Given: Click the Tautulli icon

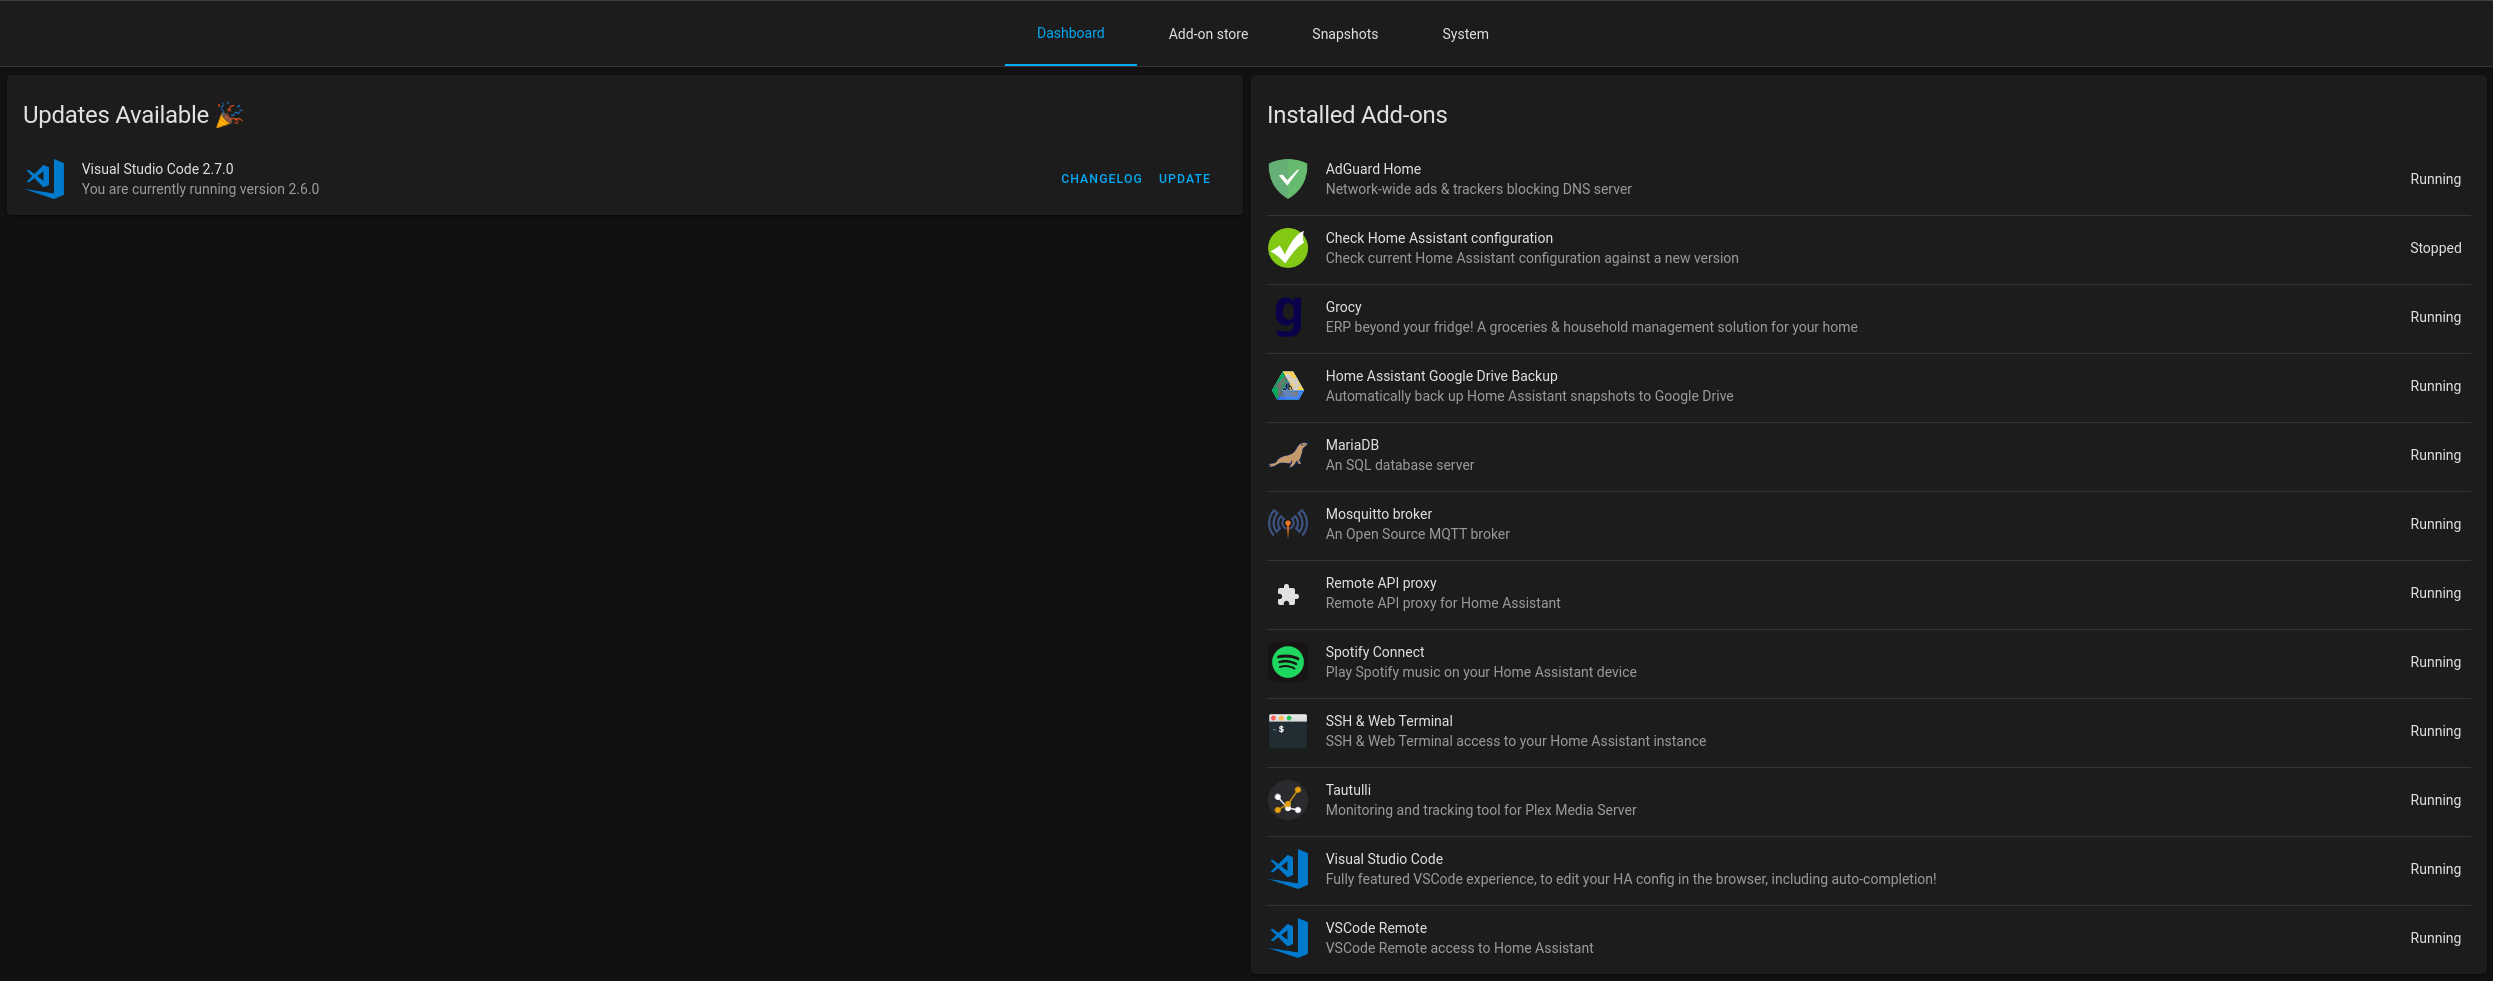Looking at the screenshot, I should pyautogui.click(x=1288, y=800).
